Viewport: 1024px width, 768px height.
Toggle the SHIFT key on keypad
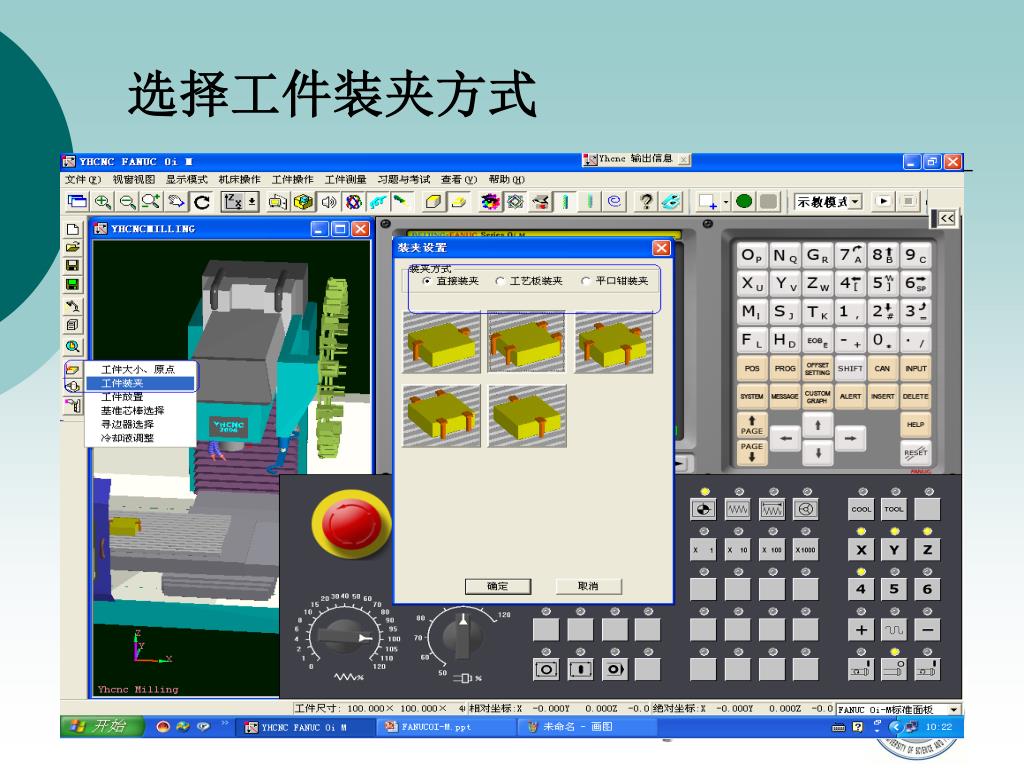850,369
